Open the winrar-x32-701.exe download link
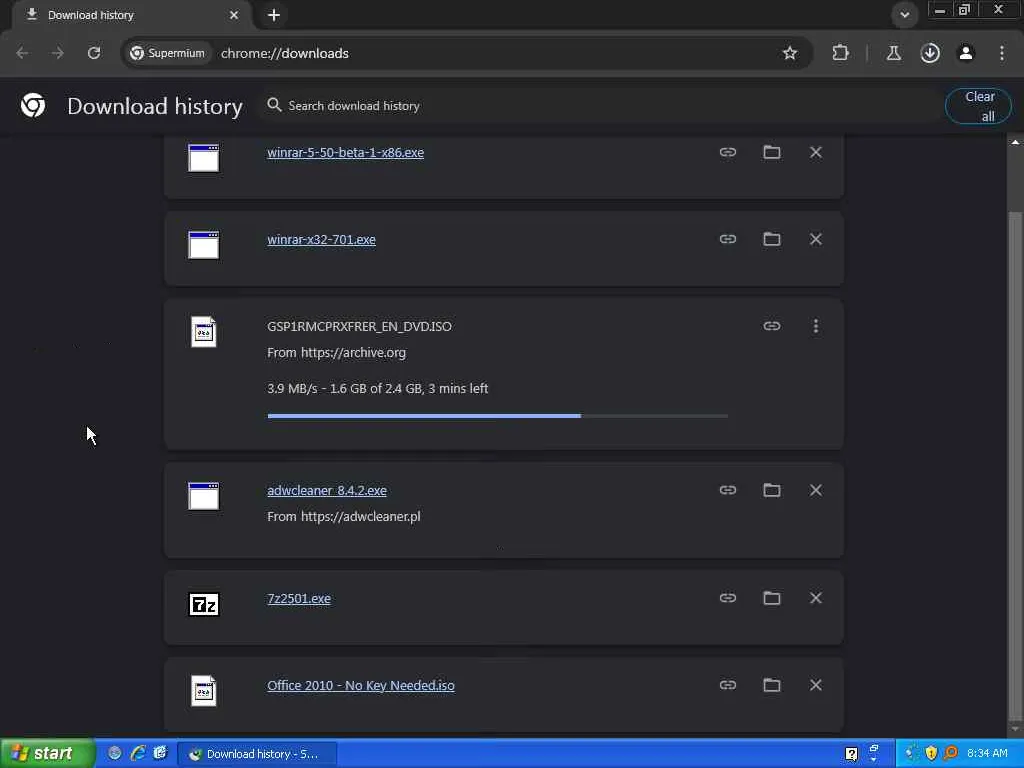The height and width of the screenshot is (768, 1024). 321,240
